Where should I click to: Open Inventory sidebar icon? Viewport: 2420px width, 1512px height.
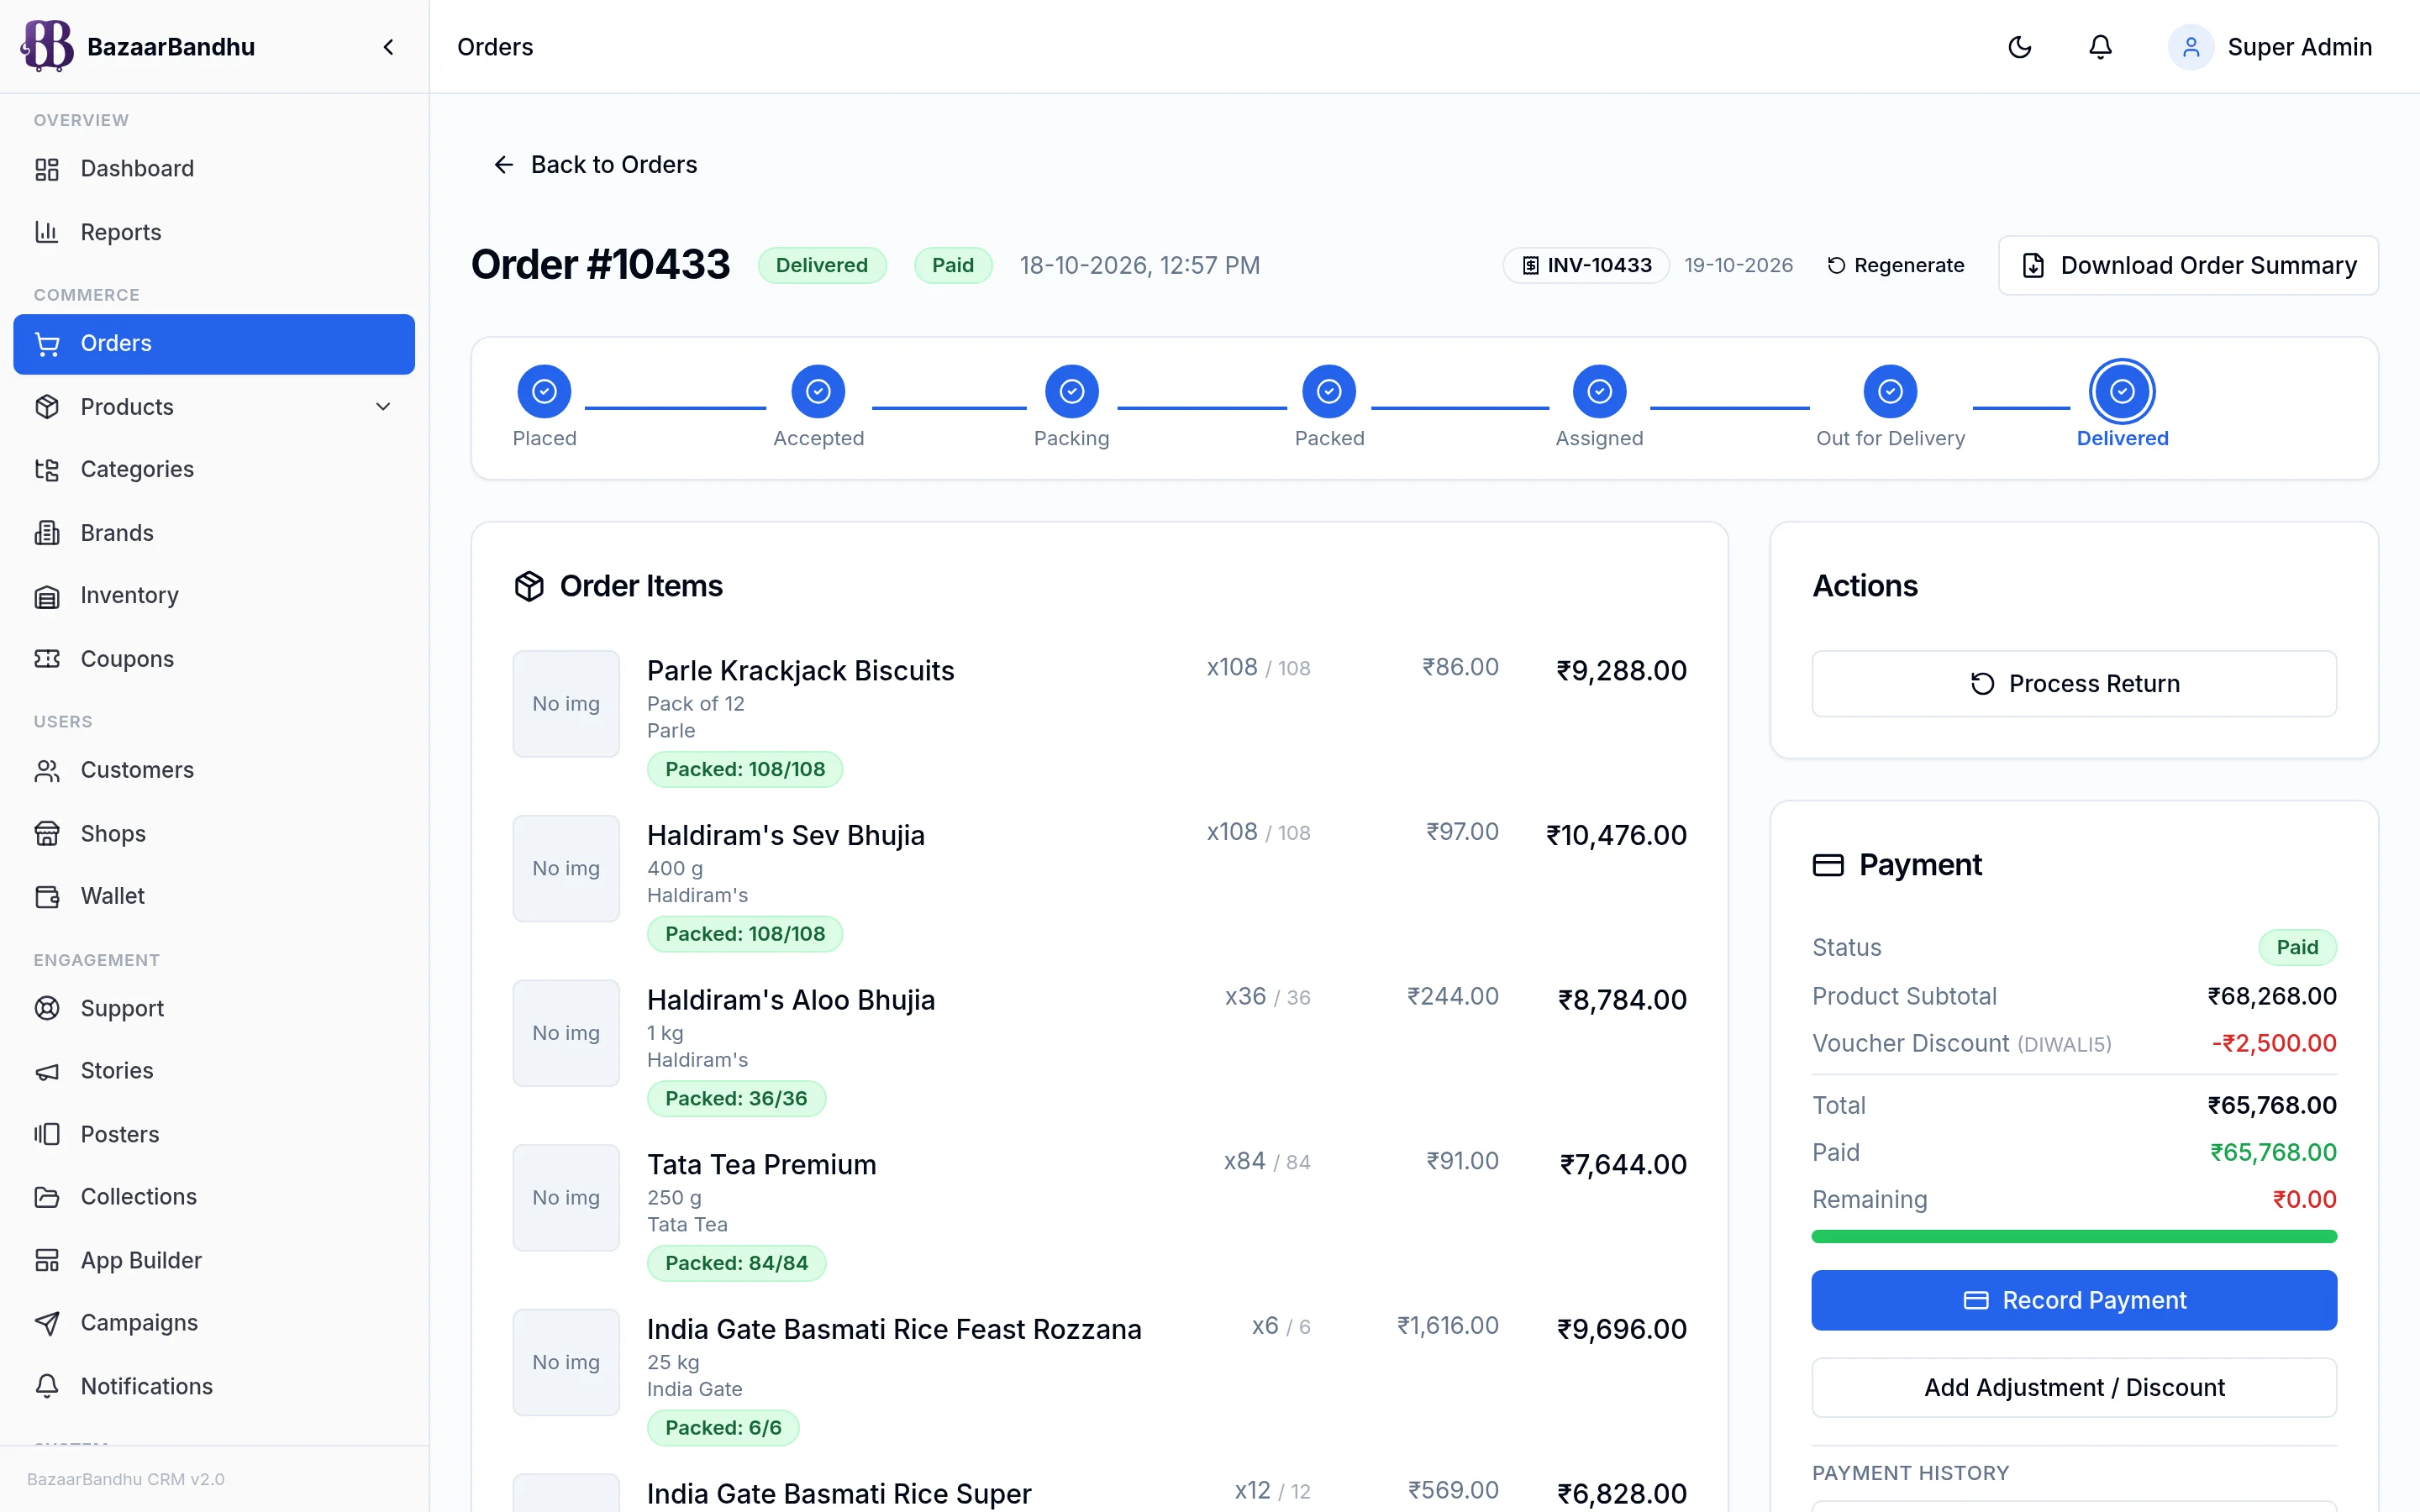click(47, 596)
